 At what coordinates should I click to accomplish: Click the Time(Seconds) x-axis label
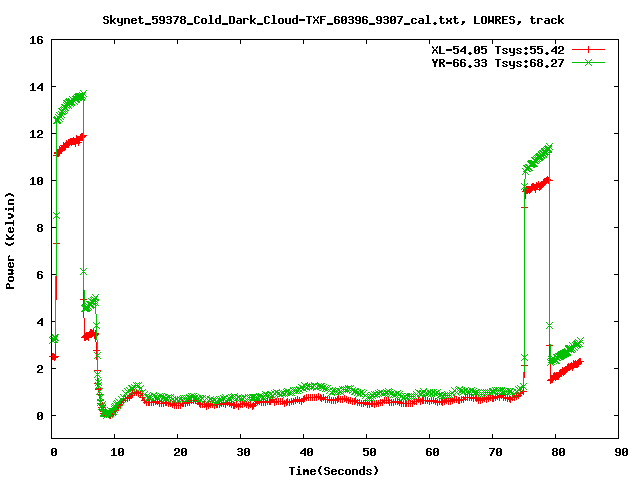[334, 471]
